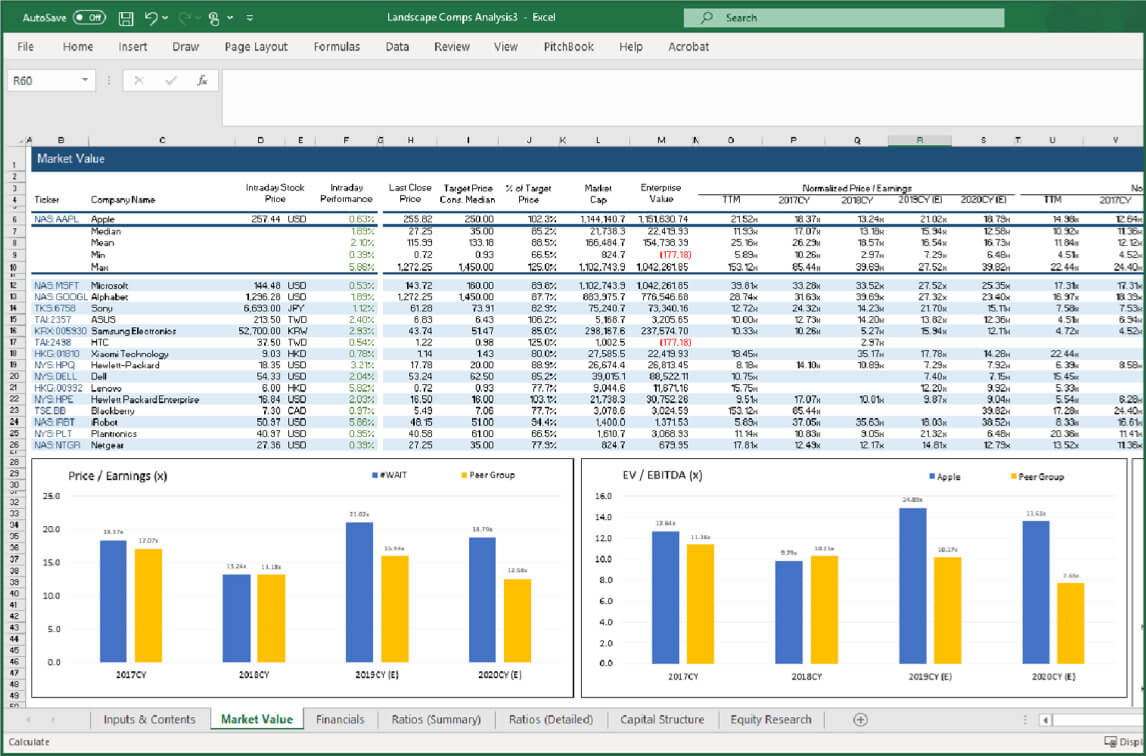1146x756 pixels.
Task: Open the File menu
Action: point(25,46)
